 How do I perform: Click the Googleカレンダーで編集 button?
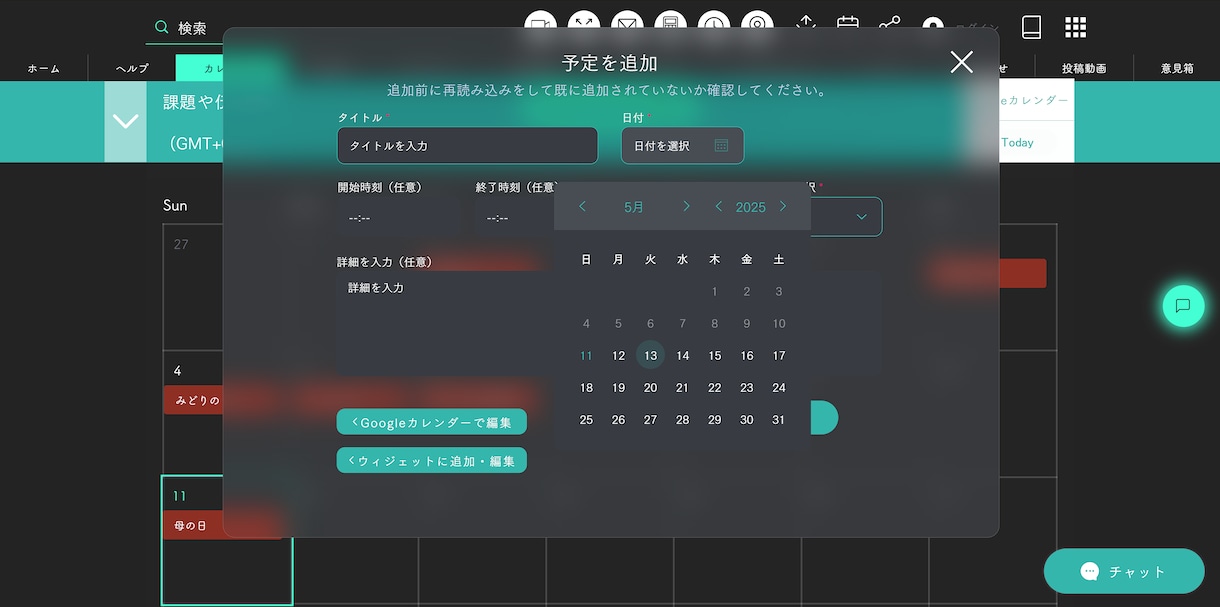(x=431, y=422)
